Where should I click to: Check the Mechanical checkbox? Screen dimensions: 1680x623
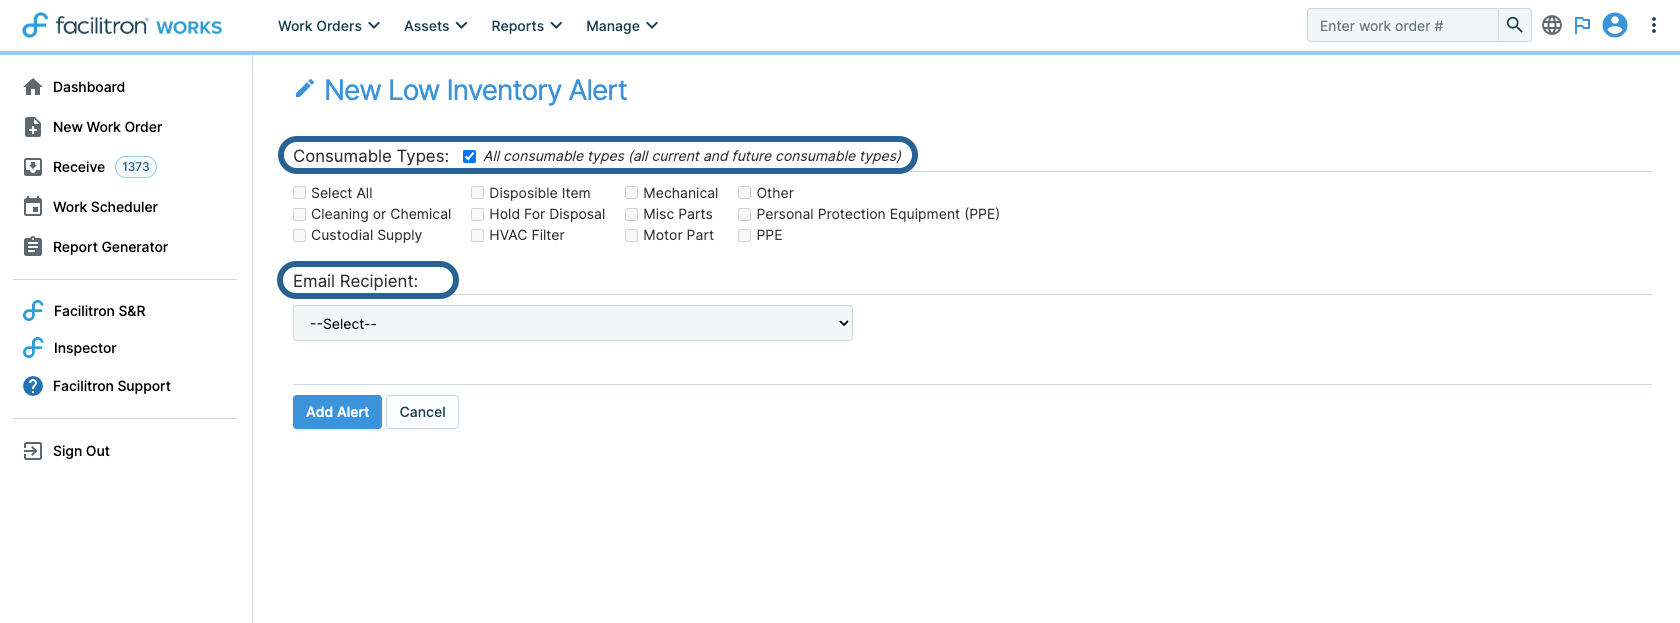pyautogui.click(x=631, y=193)
